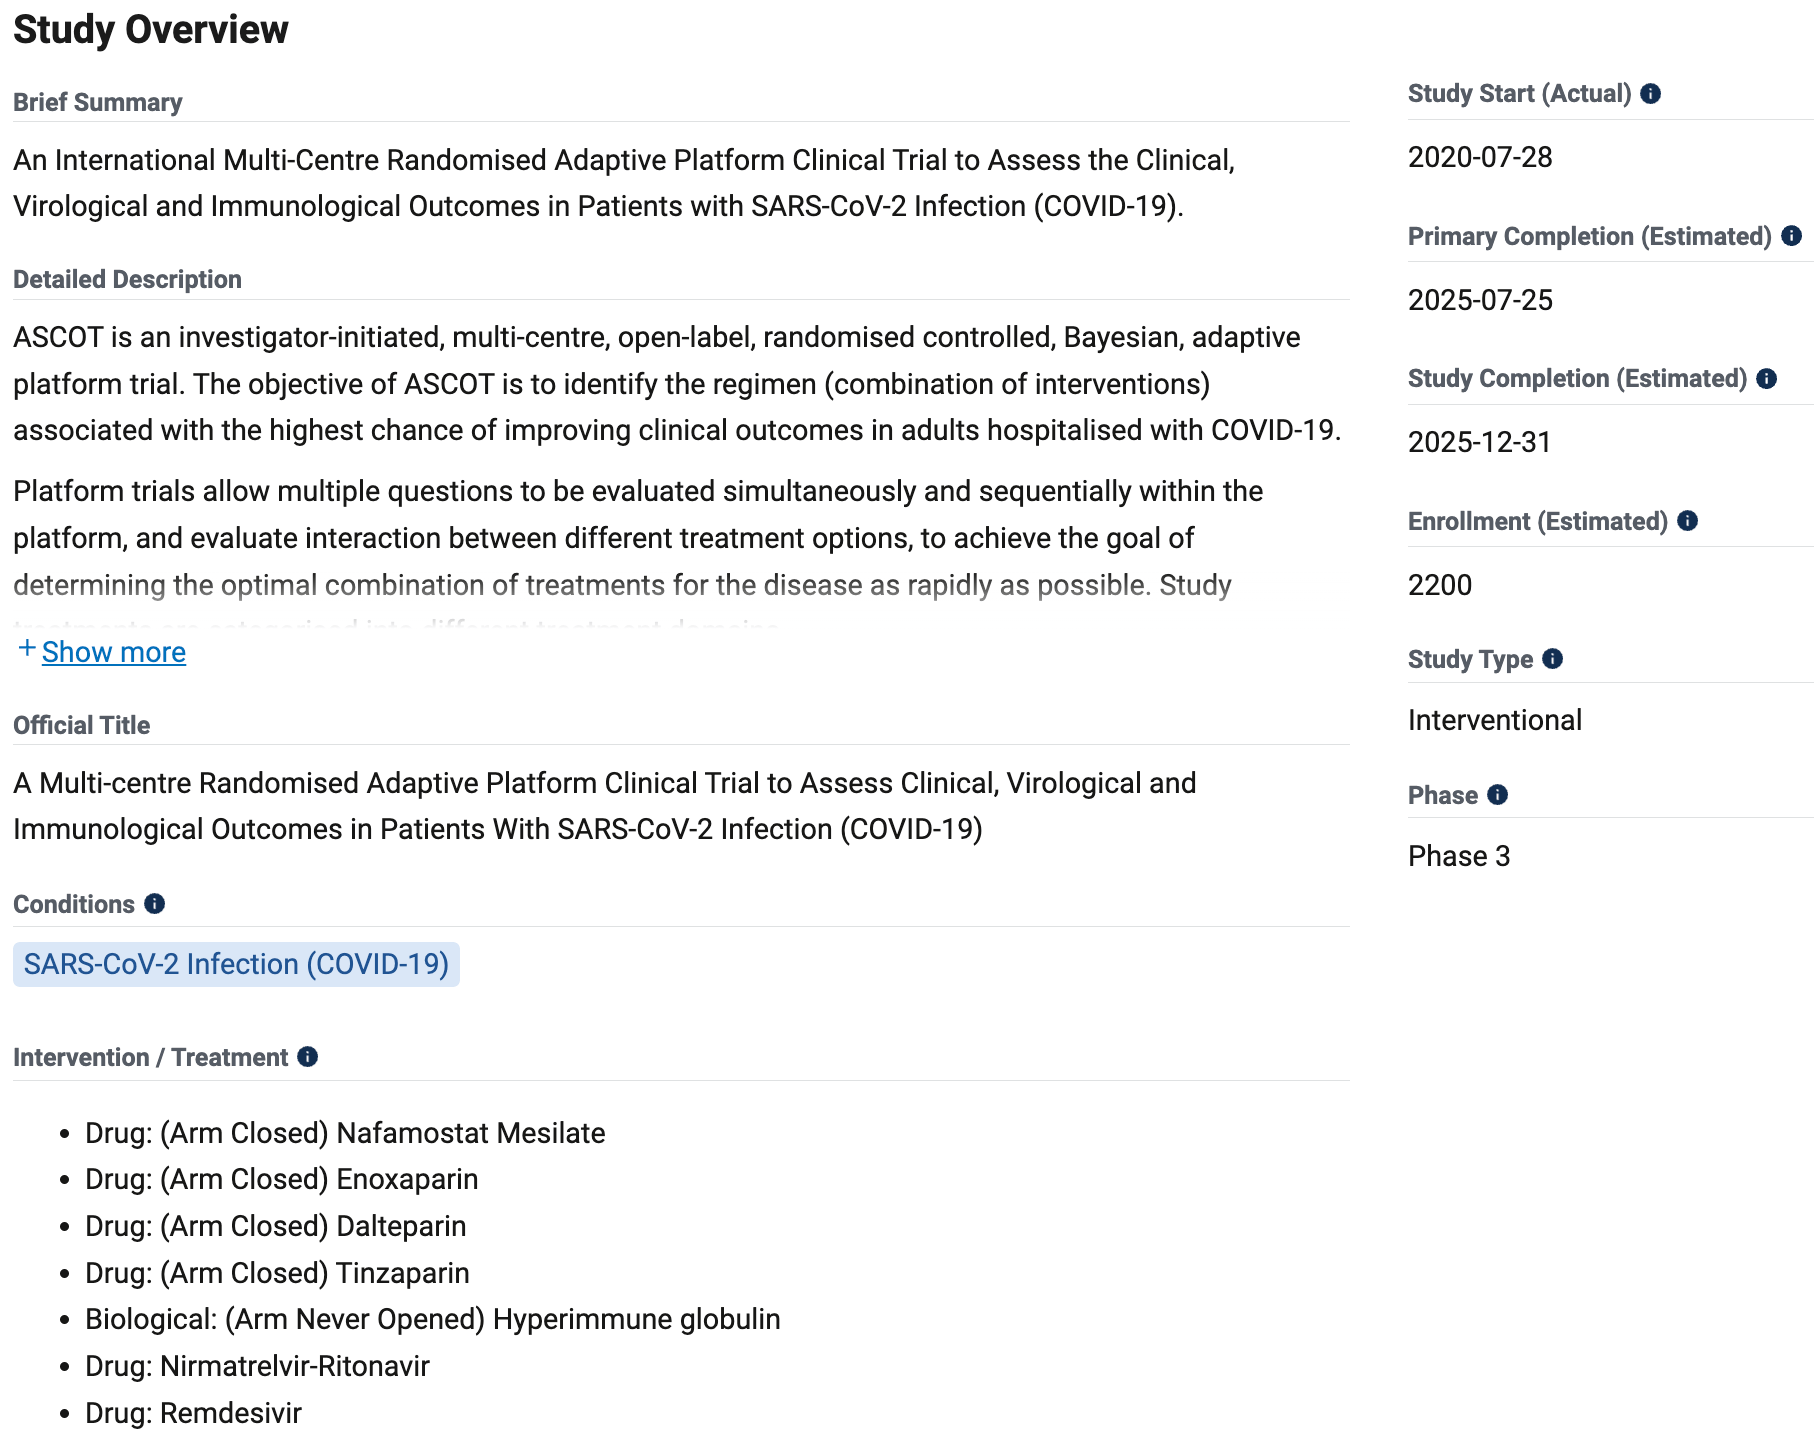Image resolution: width=1814 pixels, height=1434 pixels.
Task: Click info icon next to Study Start
Action: 1651,94
